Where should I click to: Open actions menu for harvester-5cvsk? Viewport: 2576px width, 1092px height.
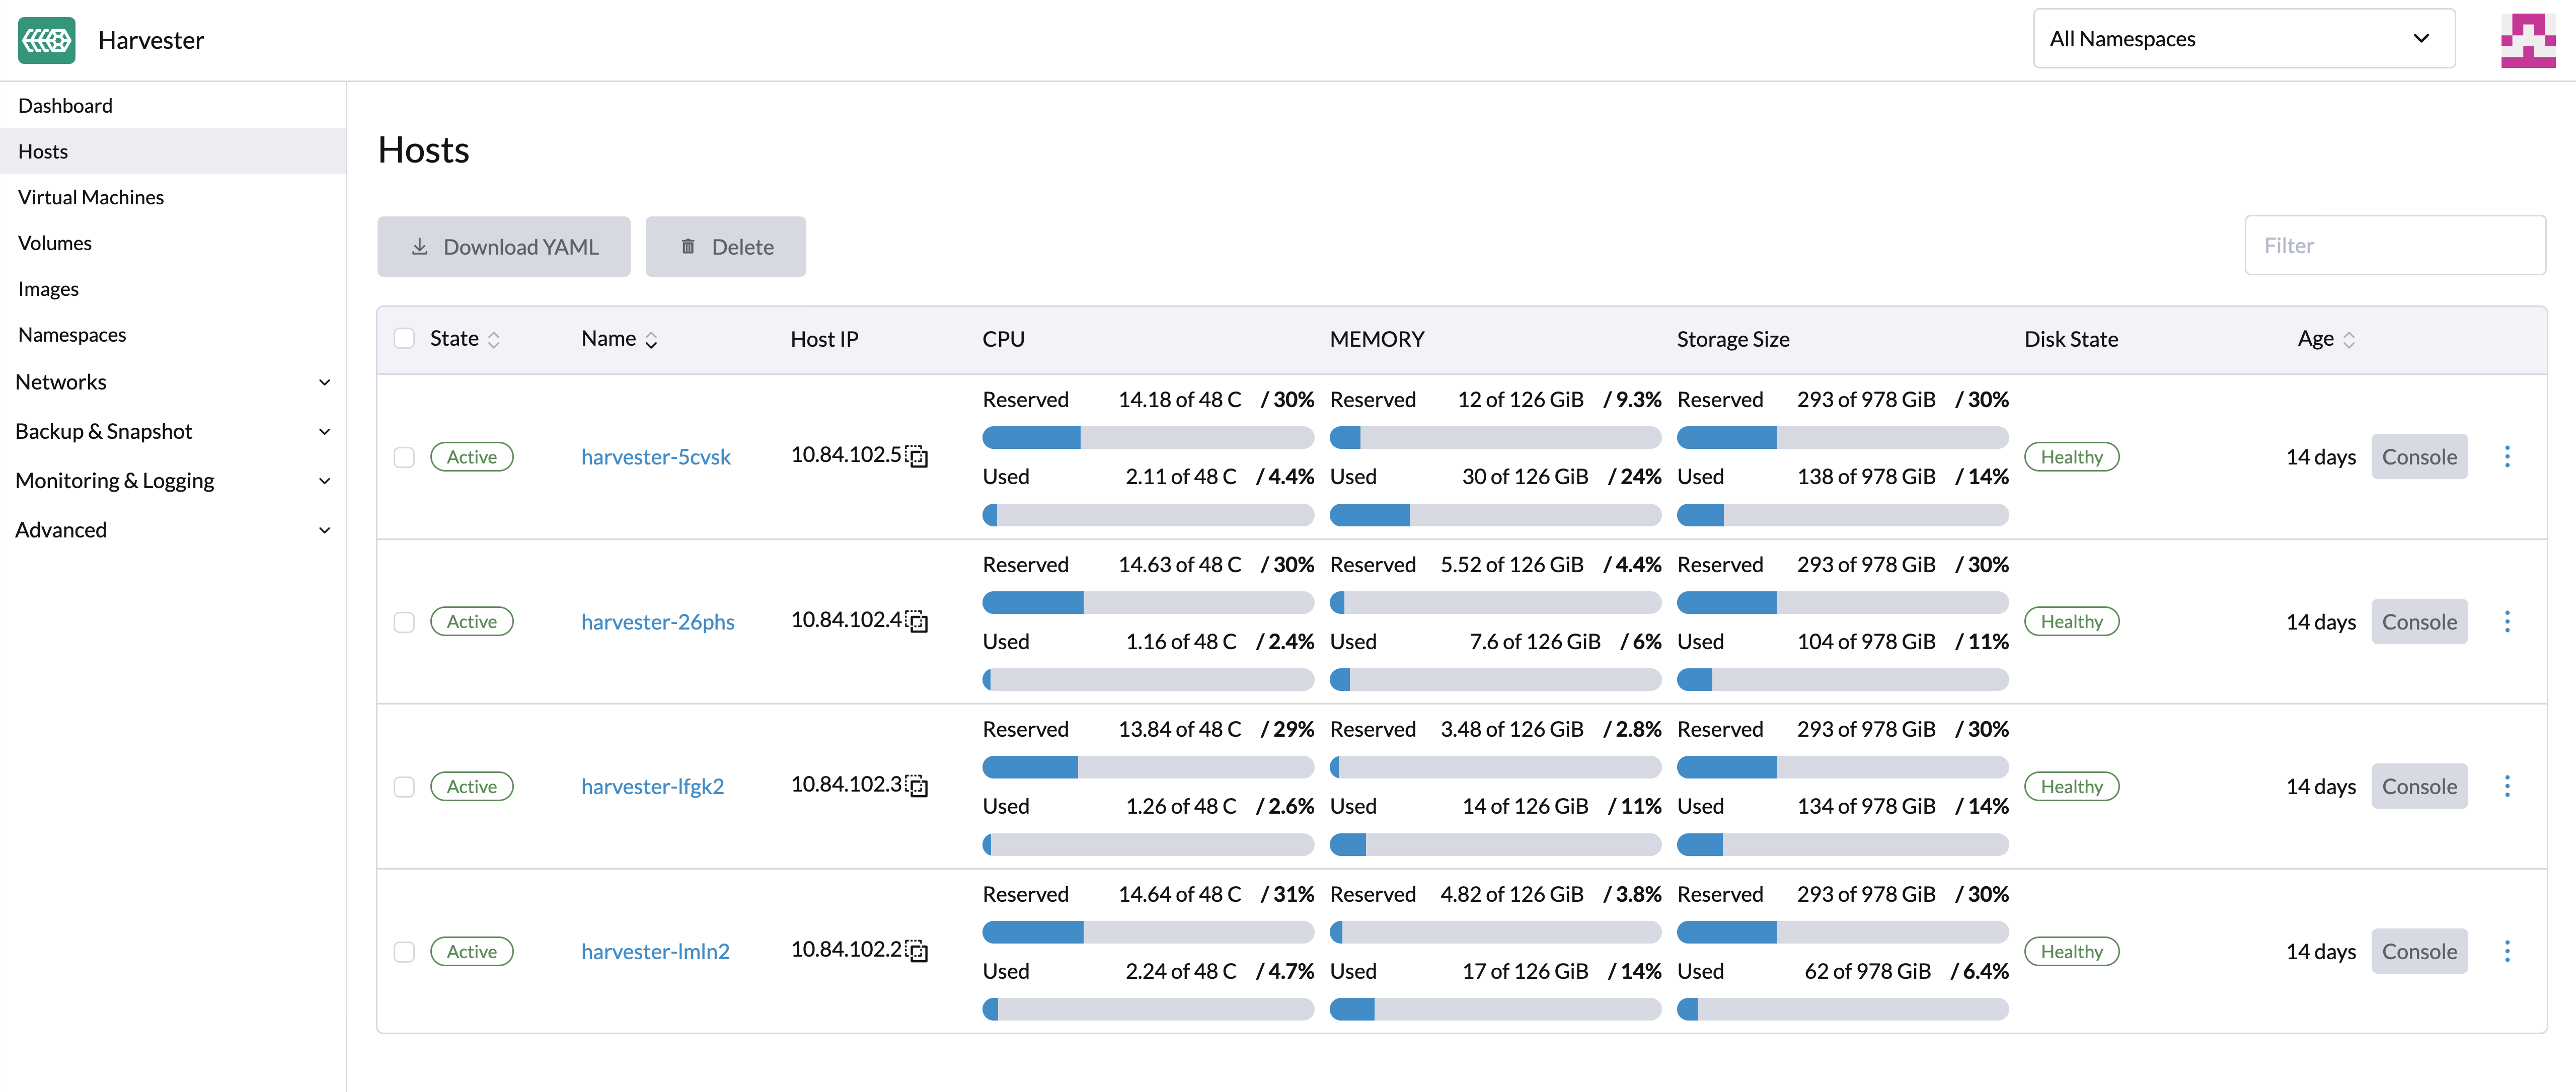pos(2506,457)
